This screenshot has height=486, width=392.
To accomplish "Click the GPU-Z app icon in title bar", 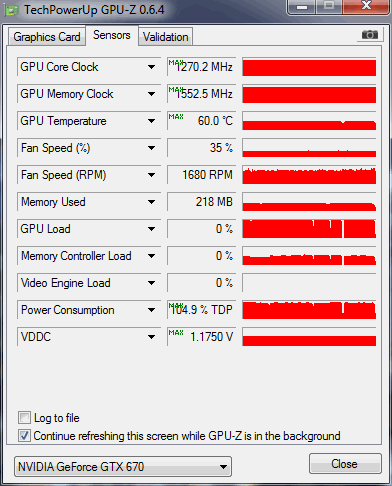I will pos(11,10).
